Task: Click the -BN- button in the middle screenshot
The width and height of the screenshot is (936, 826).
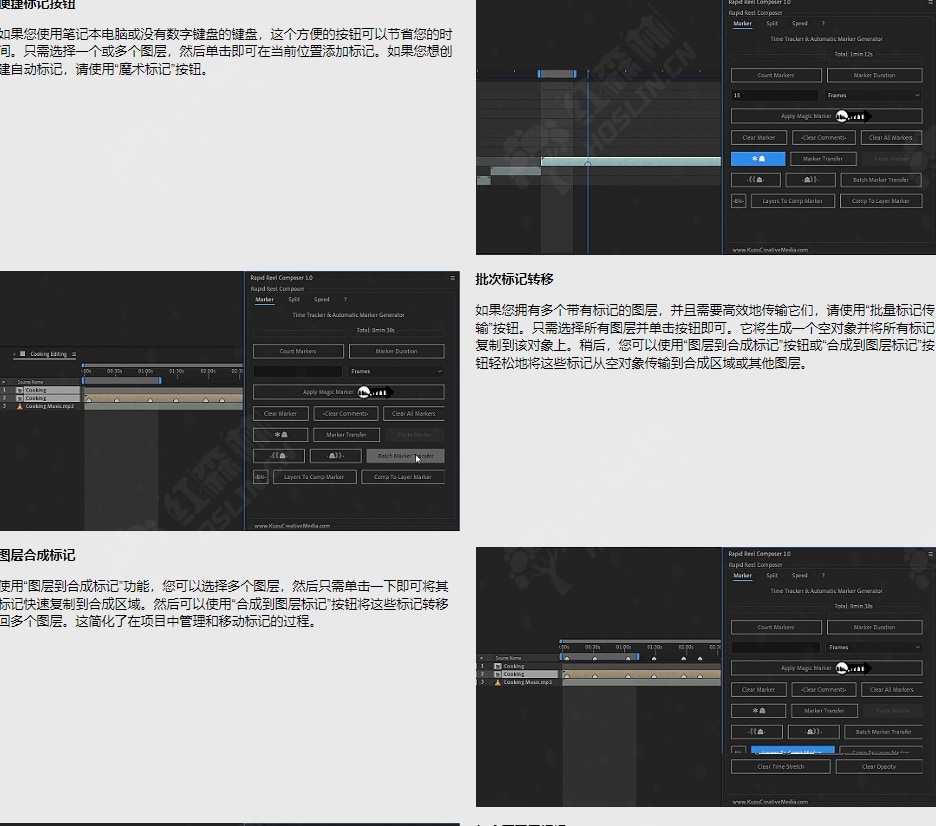Action: (x=260, y=477)
